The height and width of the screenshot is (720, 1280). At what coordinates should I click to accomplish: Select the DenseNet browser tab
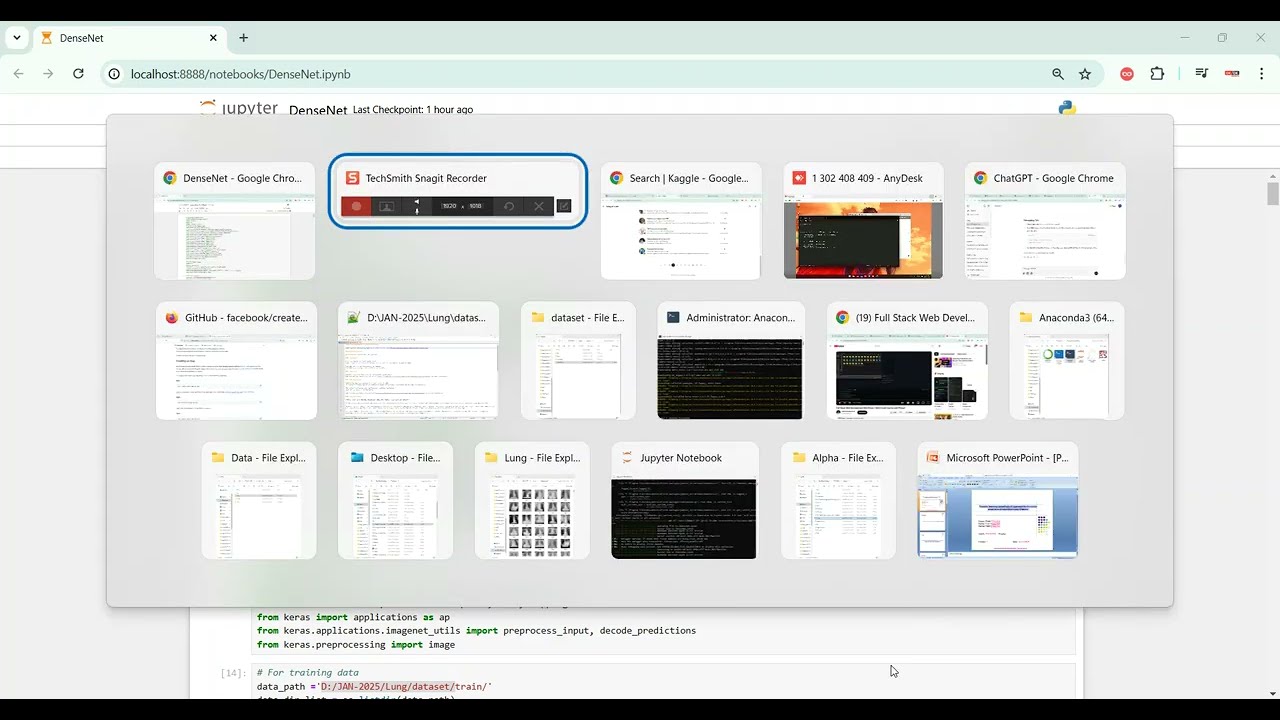tap(130, 38)
